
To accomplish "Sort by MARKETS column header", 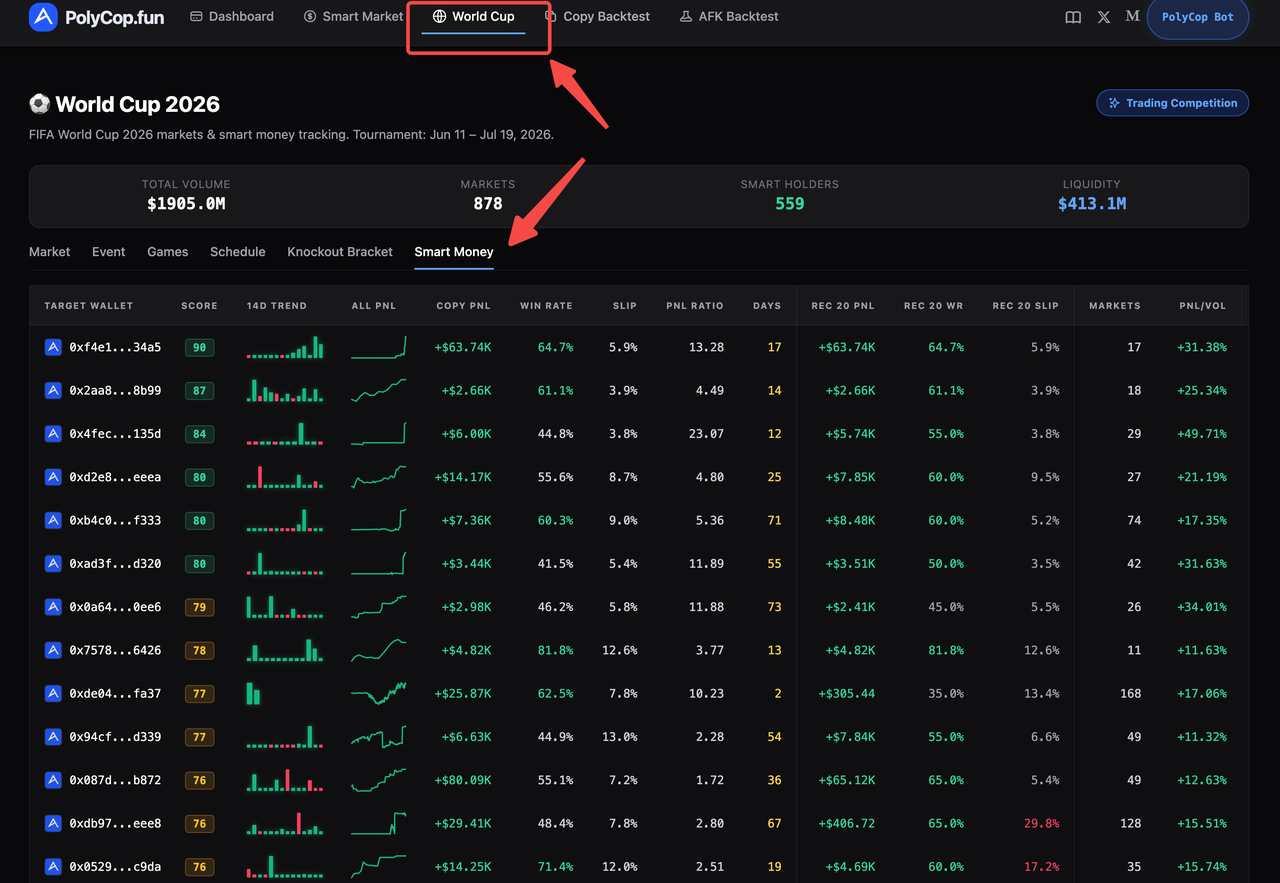I will point(1115,306).
